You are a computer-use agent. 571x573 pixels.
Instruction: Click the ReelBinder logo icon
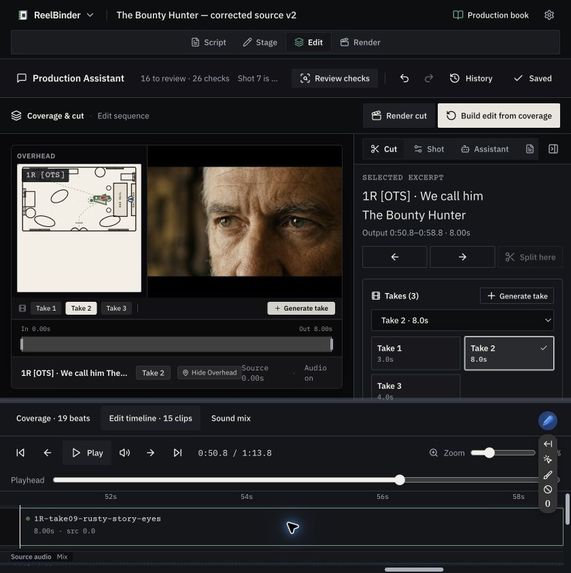23,15
